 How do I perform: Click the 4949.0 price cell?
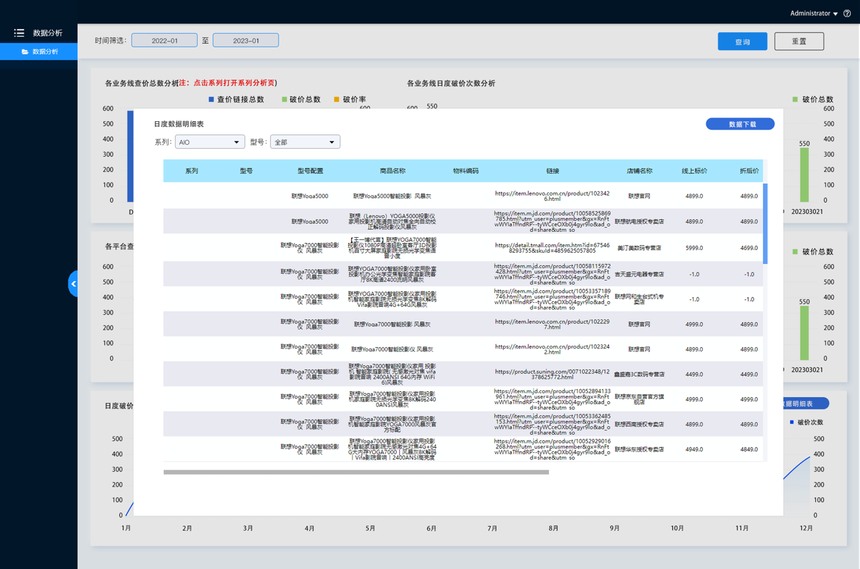pos(694,449)
